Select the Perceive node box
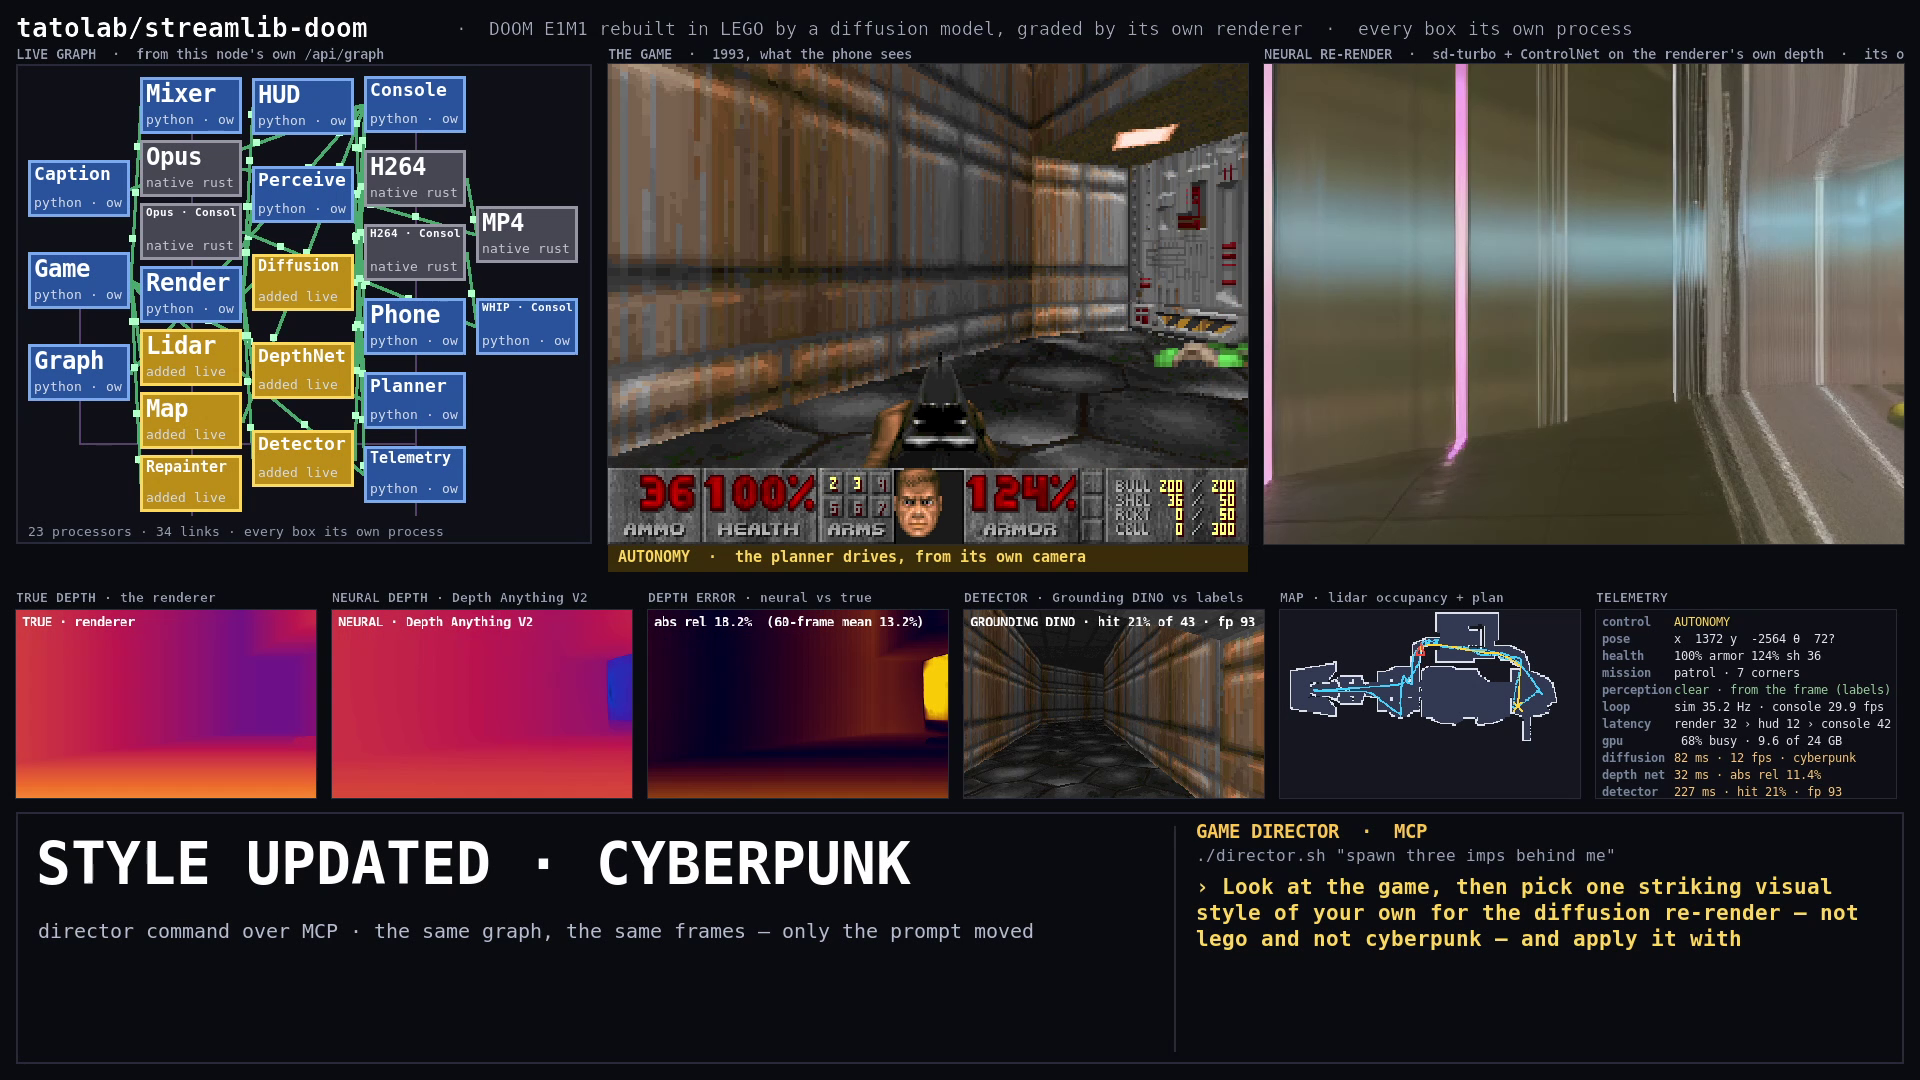The height and width of the screenshot is (1080, 1920). click(x=302, y=194)
